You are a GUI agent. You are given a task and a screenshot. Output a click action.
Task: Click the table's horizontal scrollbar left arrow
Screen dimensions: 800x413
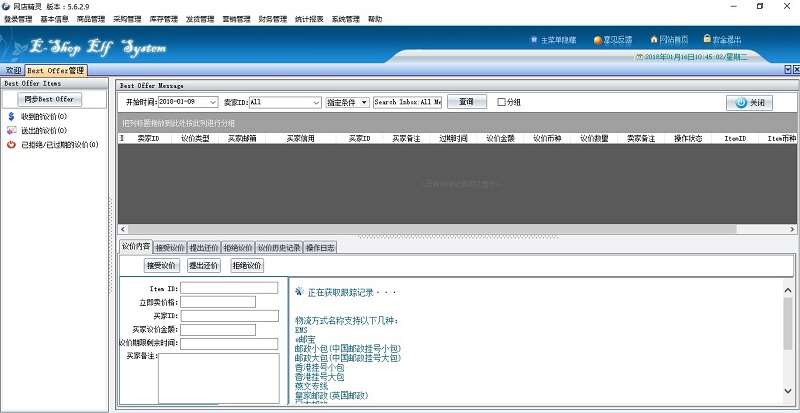point(122,229)
